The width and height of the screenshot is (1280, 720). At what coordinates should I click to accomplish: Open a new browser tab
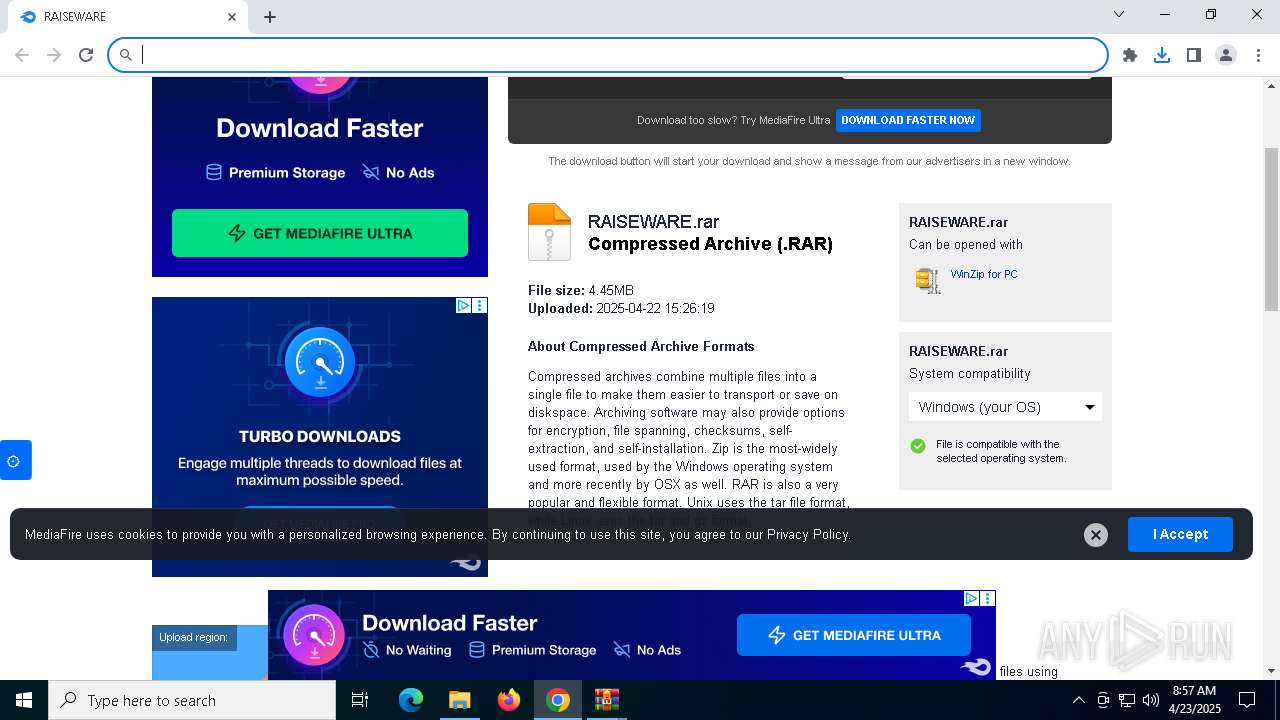(x=270, y=17)
